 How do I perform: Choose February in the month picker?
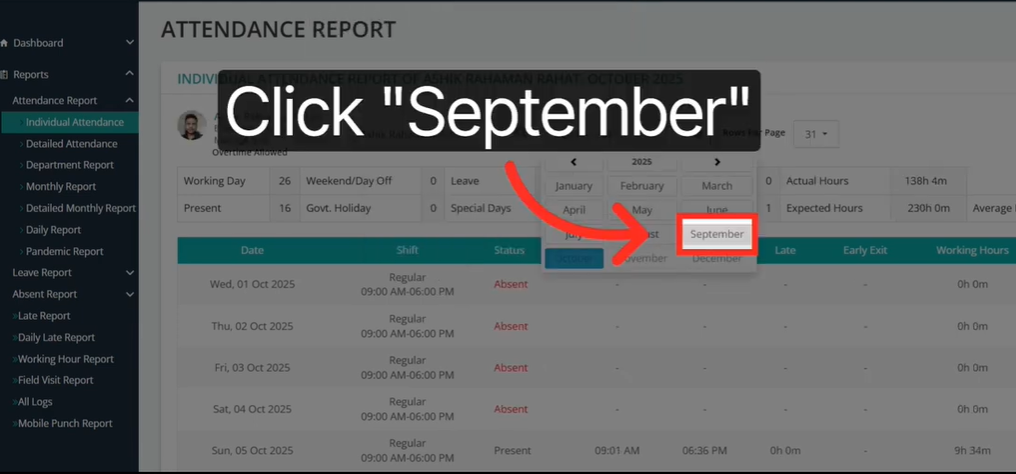[641, 186]
